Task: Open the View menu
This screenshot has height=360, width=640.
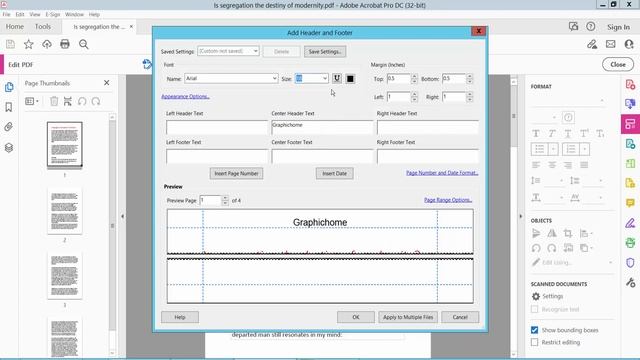Action: [x=35, y=14]
